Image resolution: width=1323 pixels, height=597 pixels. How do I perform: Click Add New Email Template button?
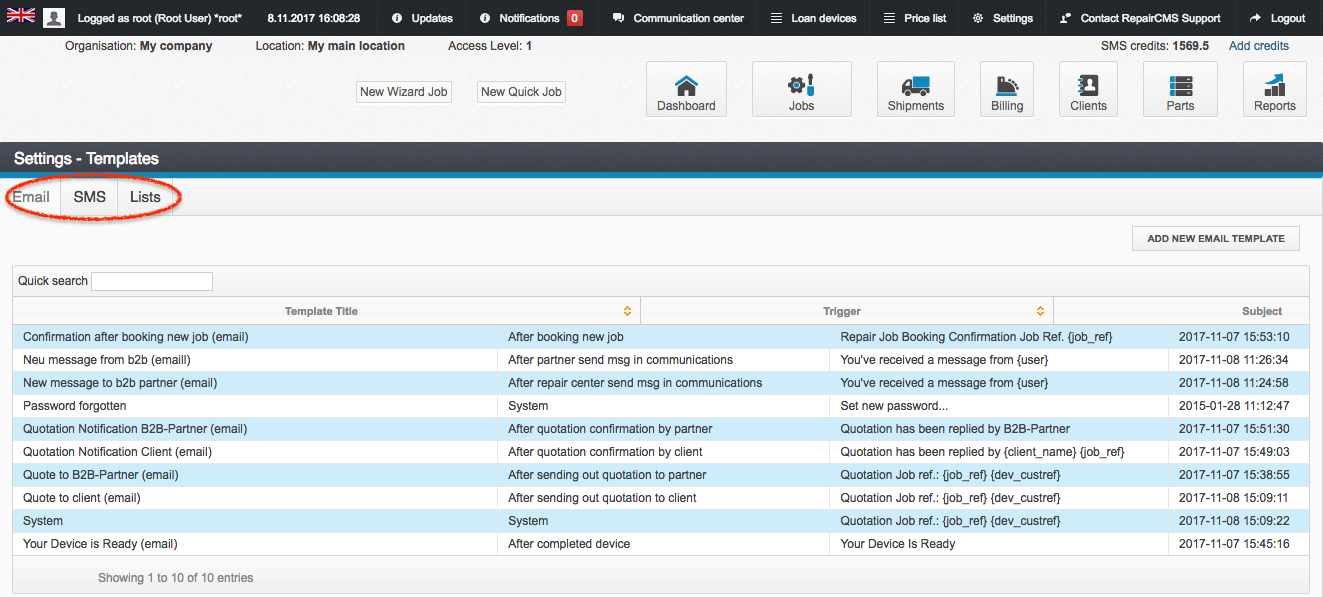pos(1216,239)
